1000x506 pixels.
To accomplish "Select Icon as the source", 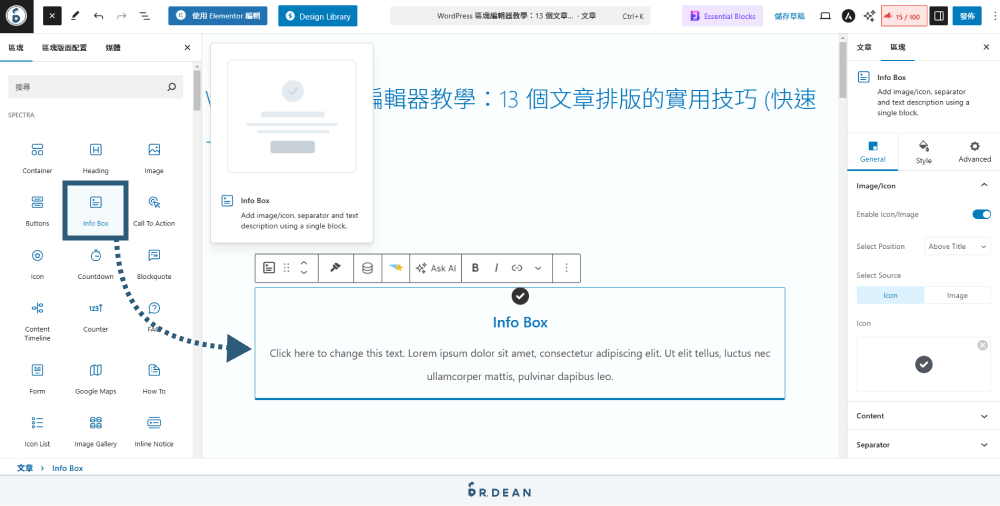I will click(x=890, y=295).
